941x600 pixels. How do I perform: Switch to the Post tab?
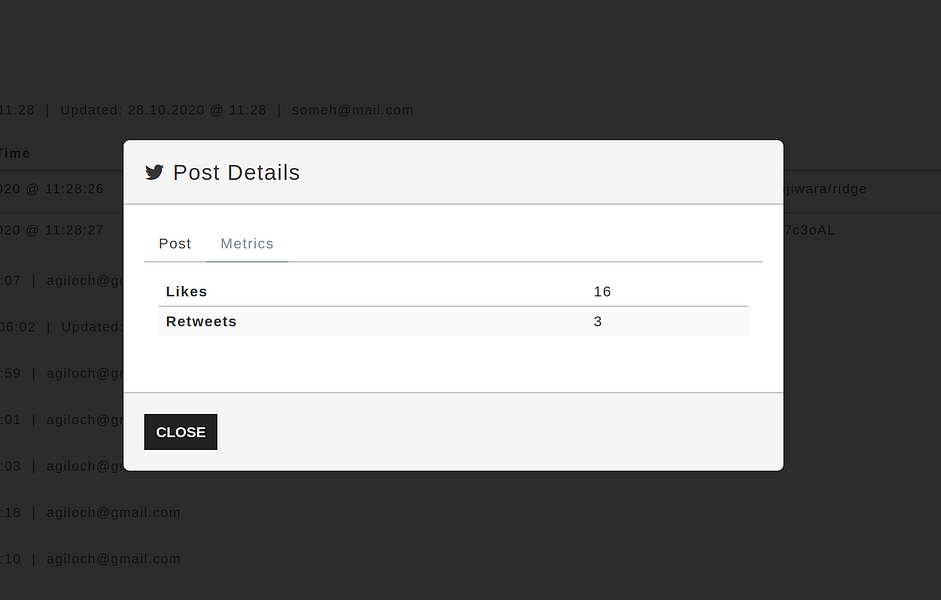175,244
